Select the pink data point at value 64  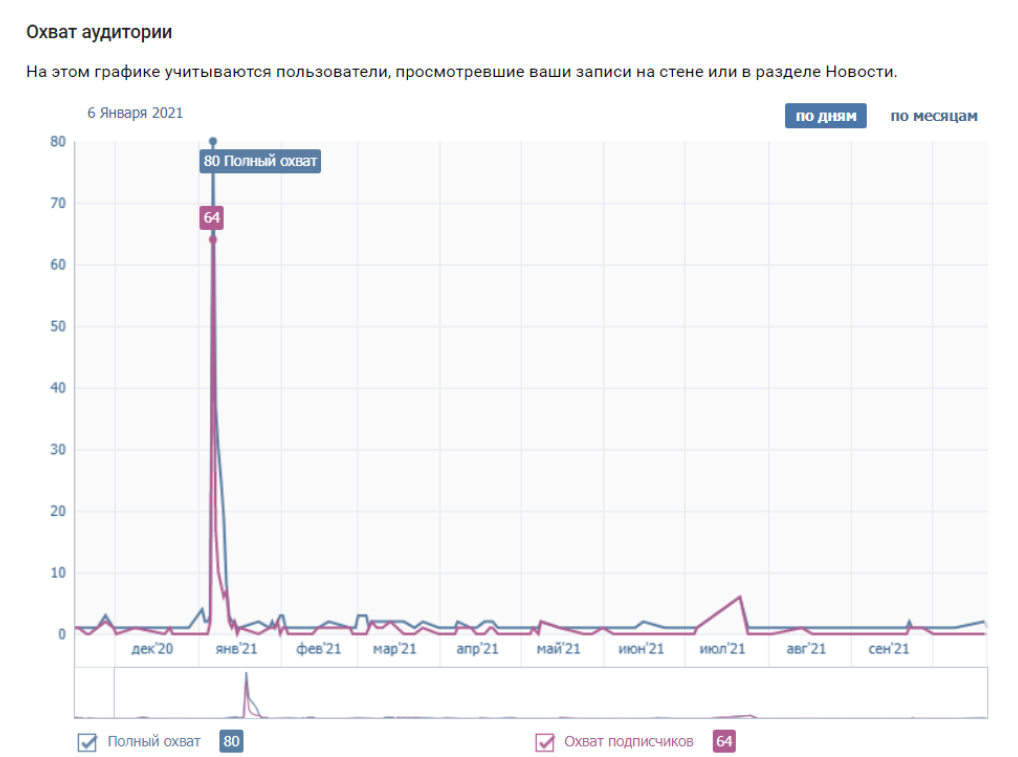tap(212, 239)
